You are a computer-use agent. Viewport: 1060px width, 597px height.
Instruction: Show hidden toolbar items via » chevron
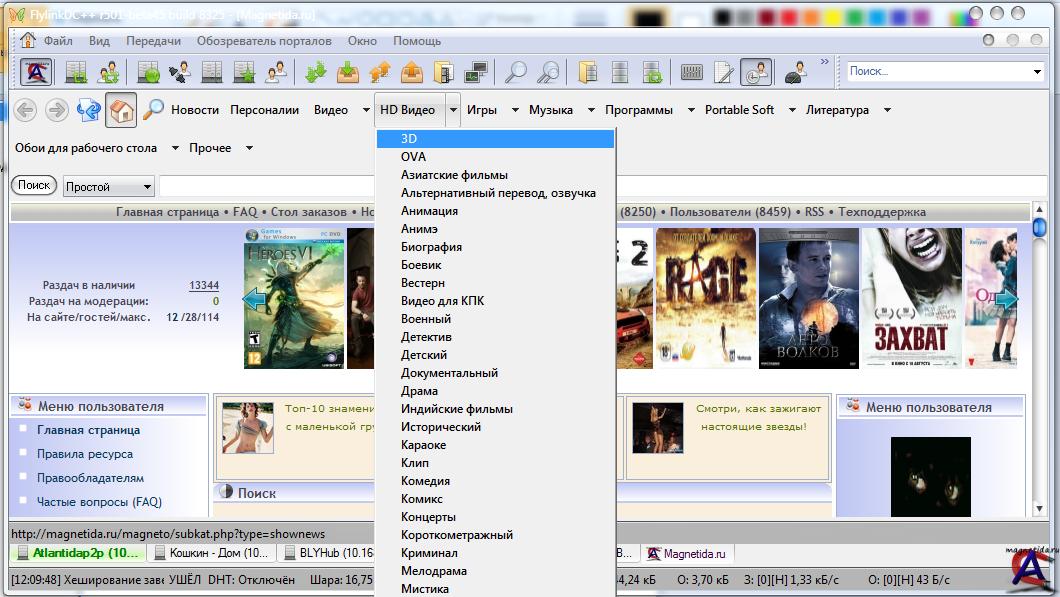(825, 62)
